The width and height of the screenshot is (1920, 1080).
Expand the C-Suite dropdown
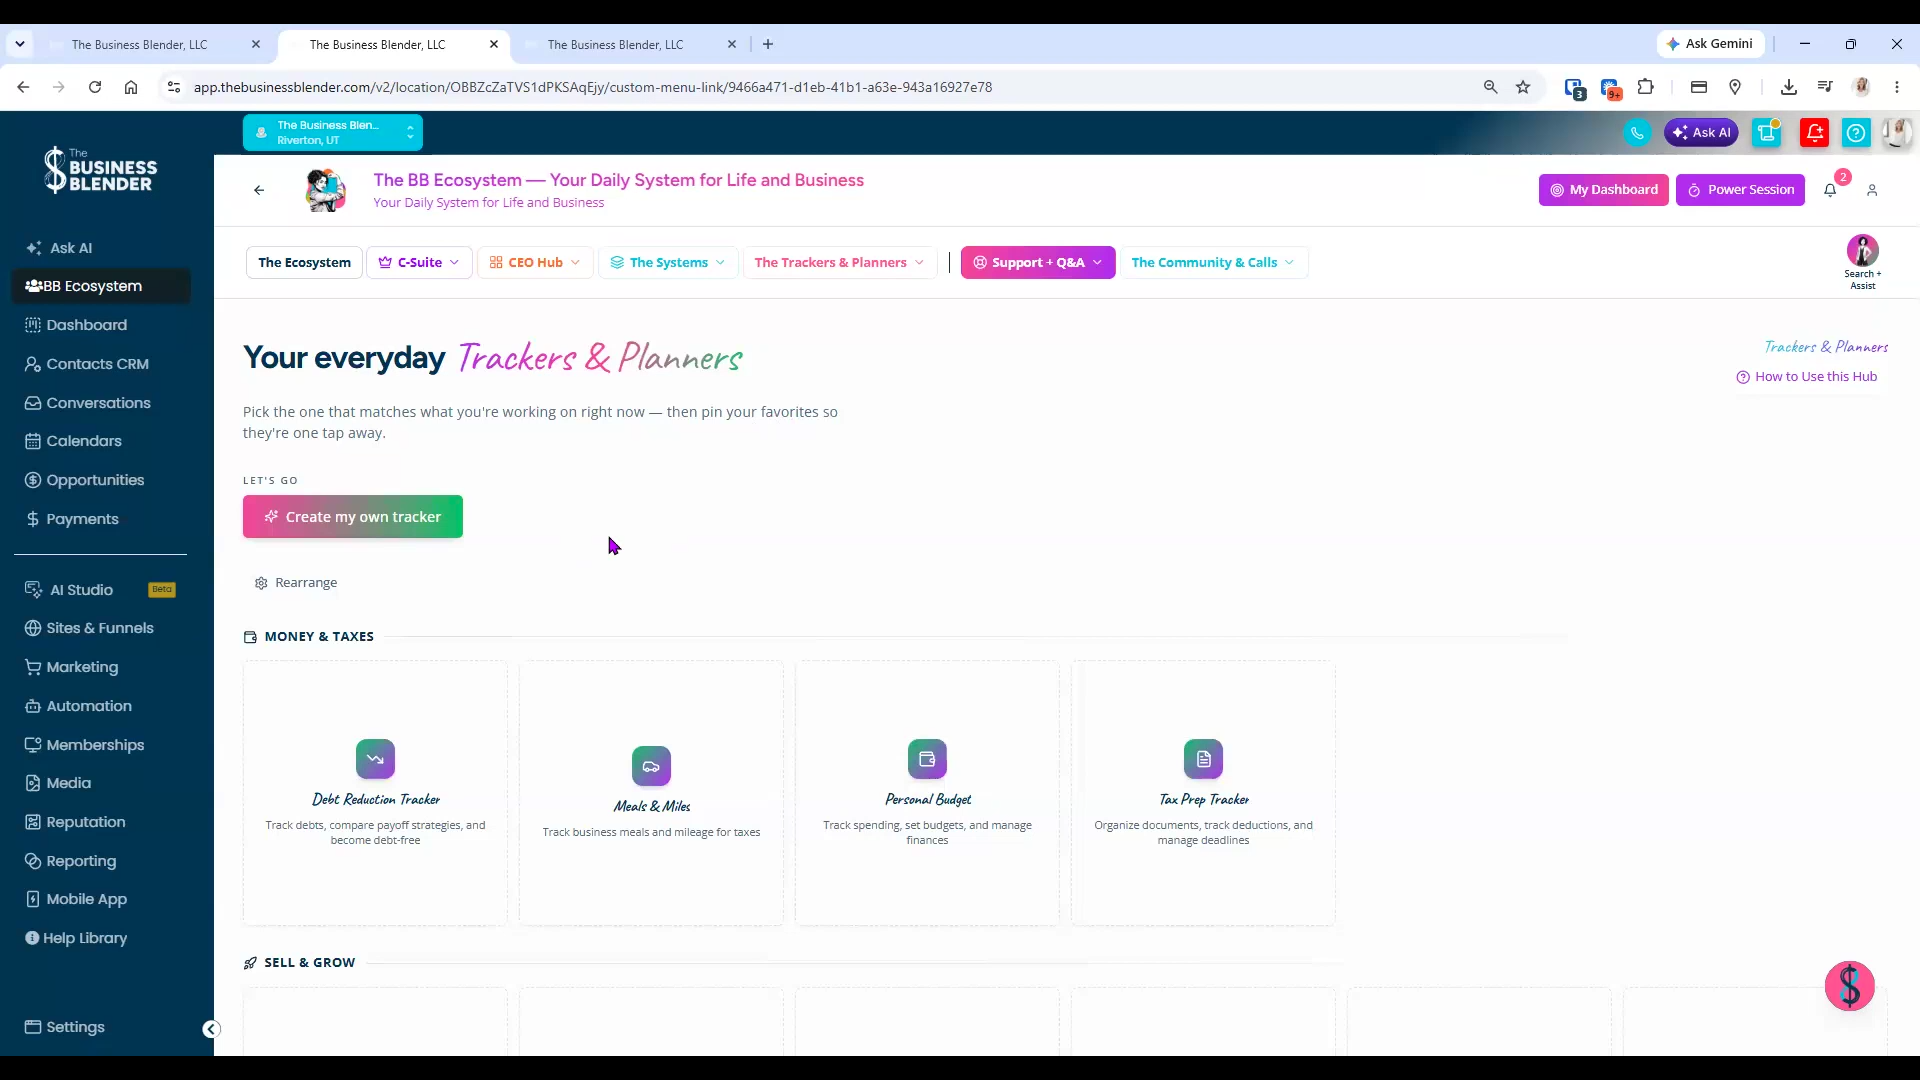point(419,263)
